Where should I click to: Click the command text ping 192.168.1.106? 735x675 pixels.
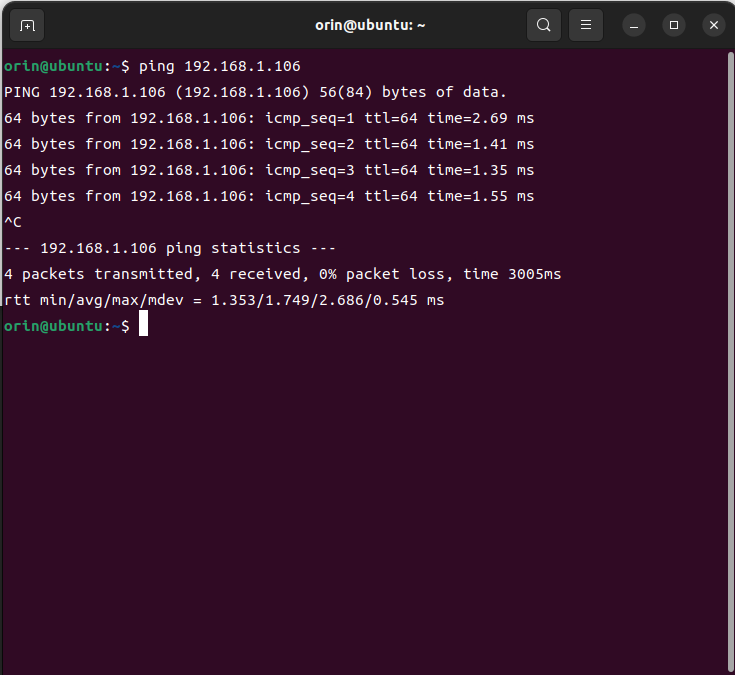coord(219,67)
